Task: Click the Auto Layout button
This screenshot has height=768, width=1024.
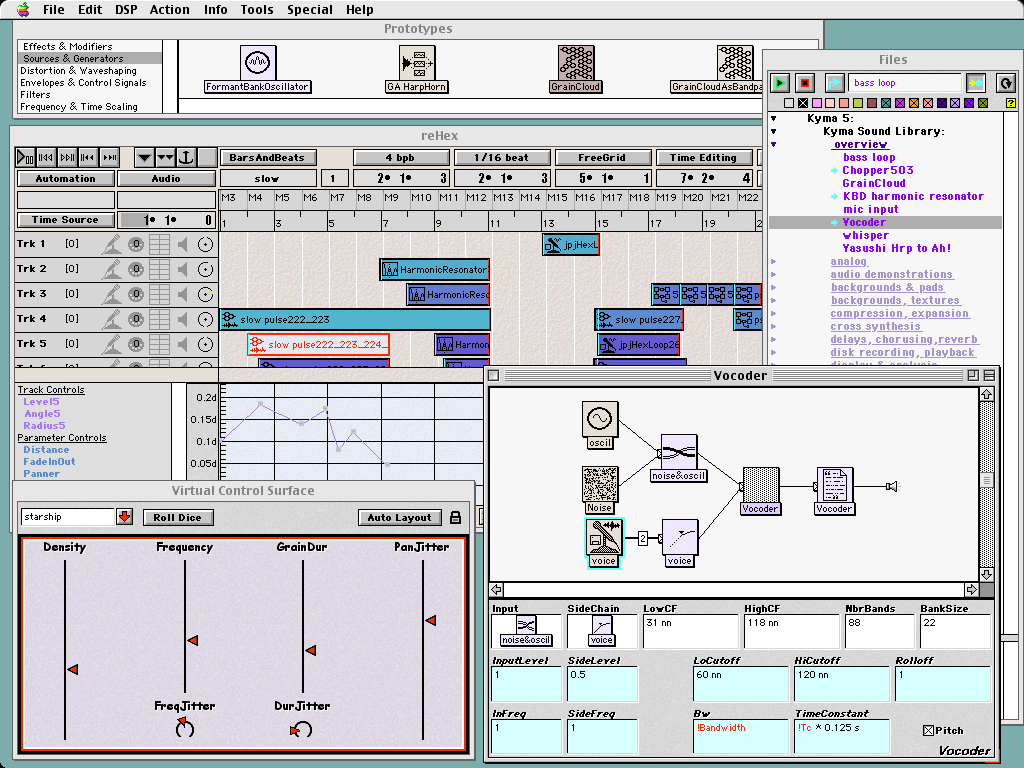Action: 400,517
